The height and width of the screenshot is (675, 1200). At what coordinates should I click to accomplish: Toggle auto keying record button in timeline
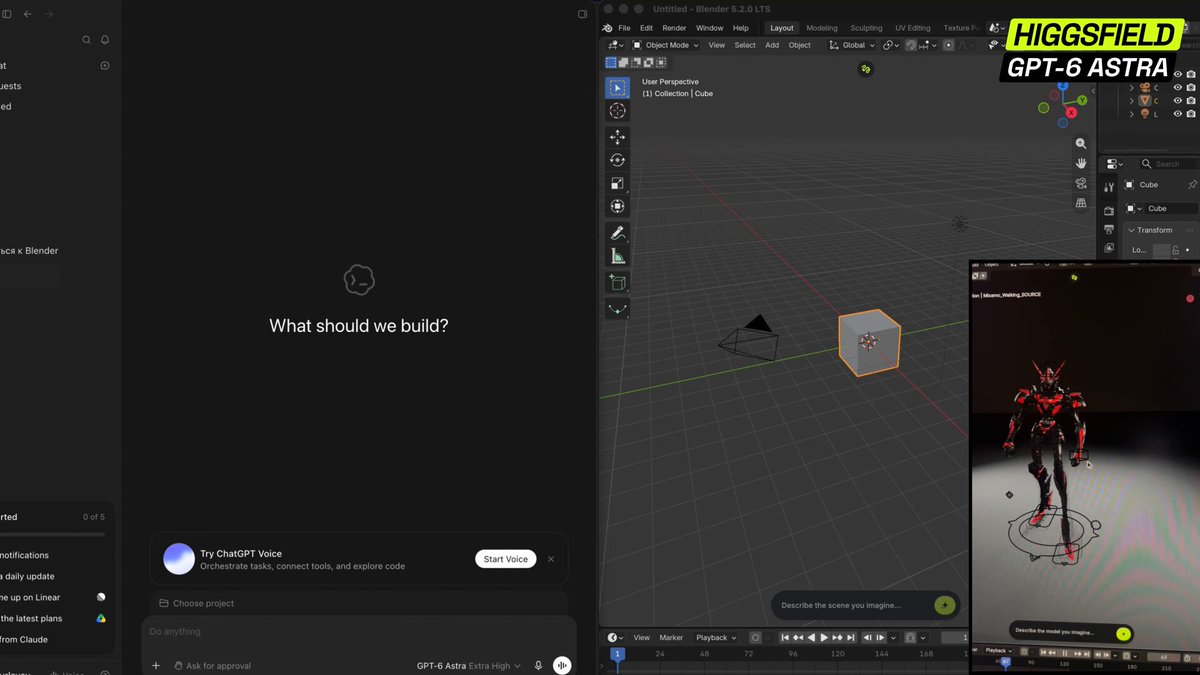point(756,638)
